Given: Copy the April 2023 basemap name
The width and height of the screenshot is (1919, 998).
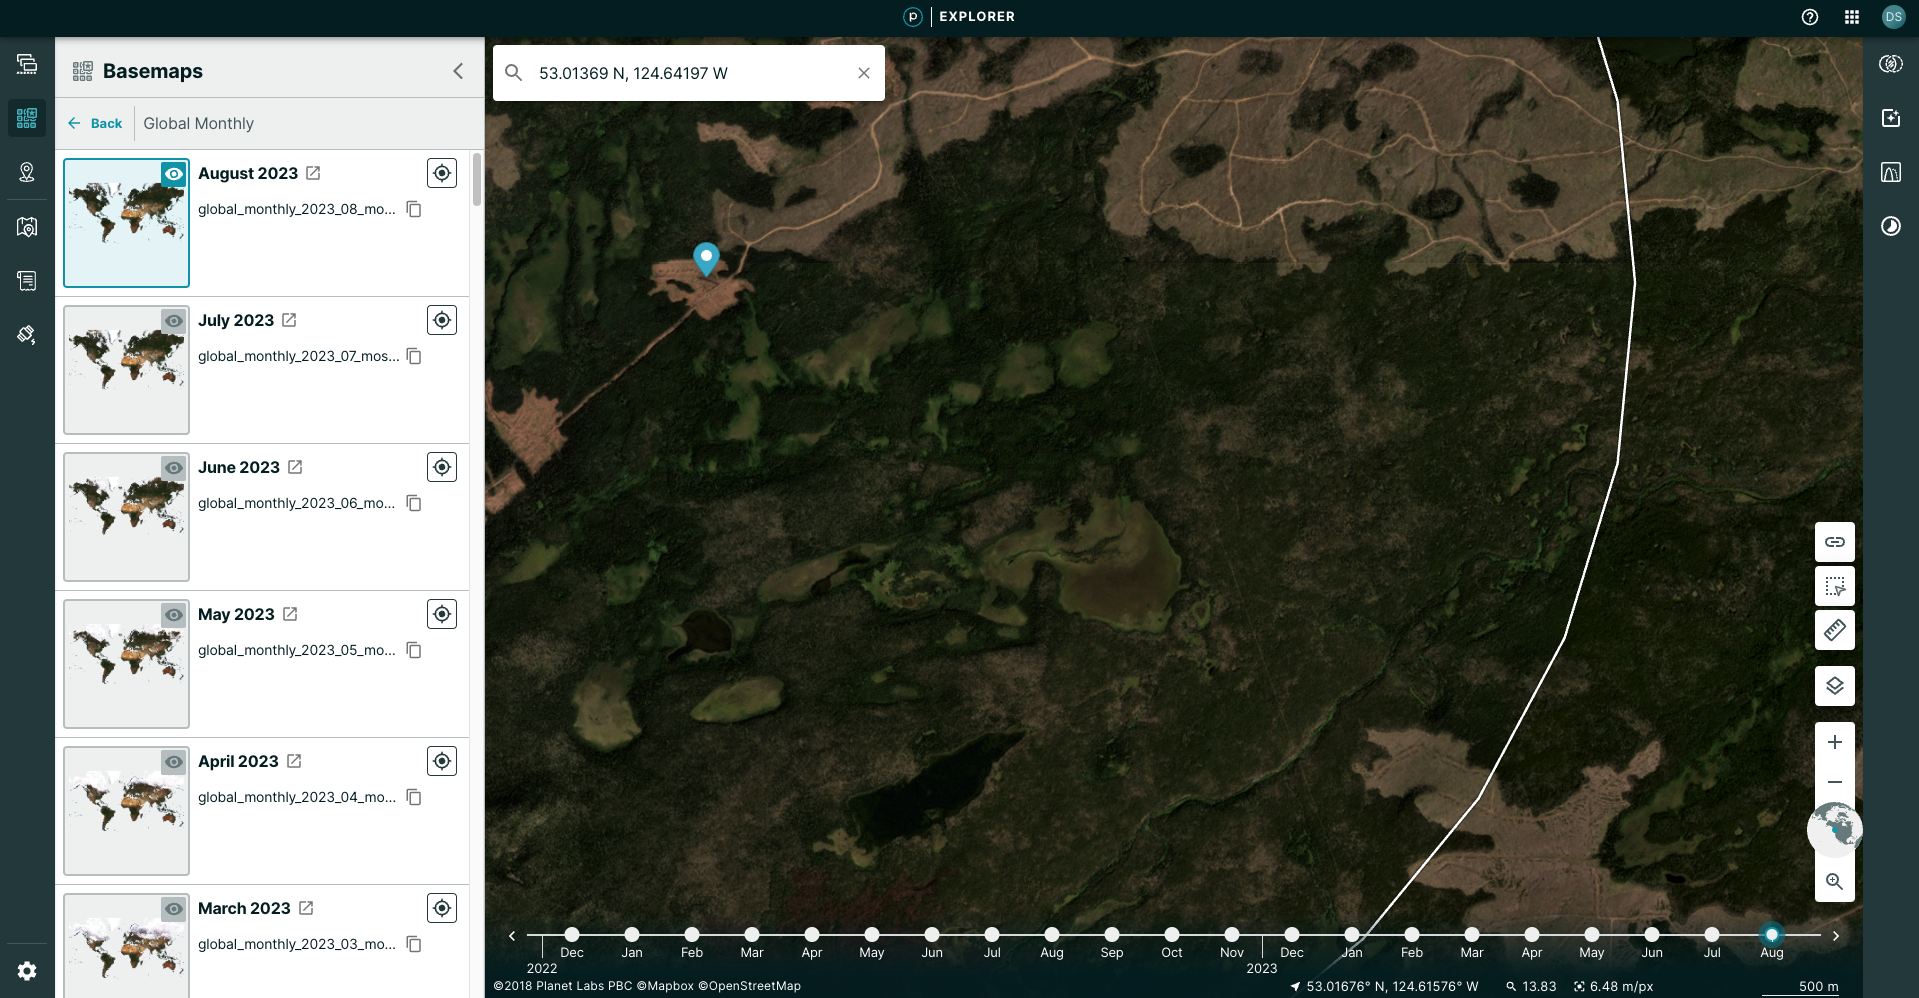Looking at the screenshot, I should 414,797.
